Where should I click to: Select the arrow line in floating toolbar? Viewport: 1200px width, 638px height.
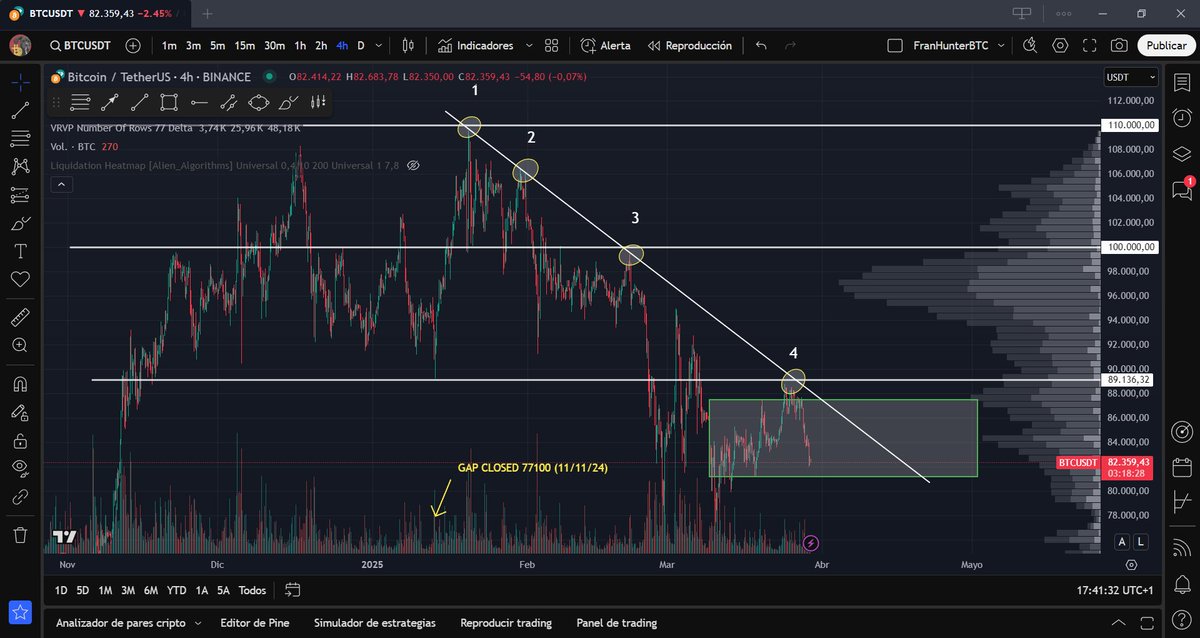tap(110, 101)
